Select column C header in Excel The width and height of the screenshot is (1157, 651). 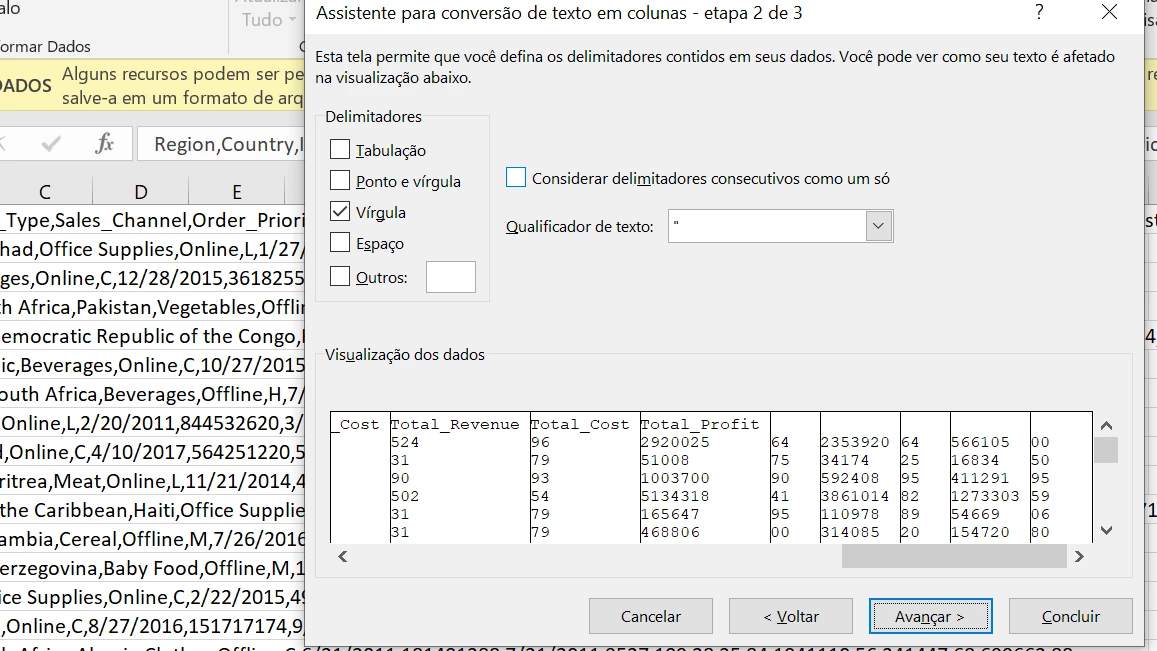(45, 192)
